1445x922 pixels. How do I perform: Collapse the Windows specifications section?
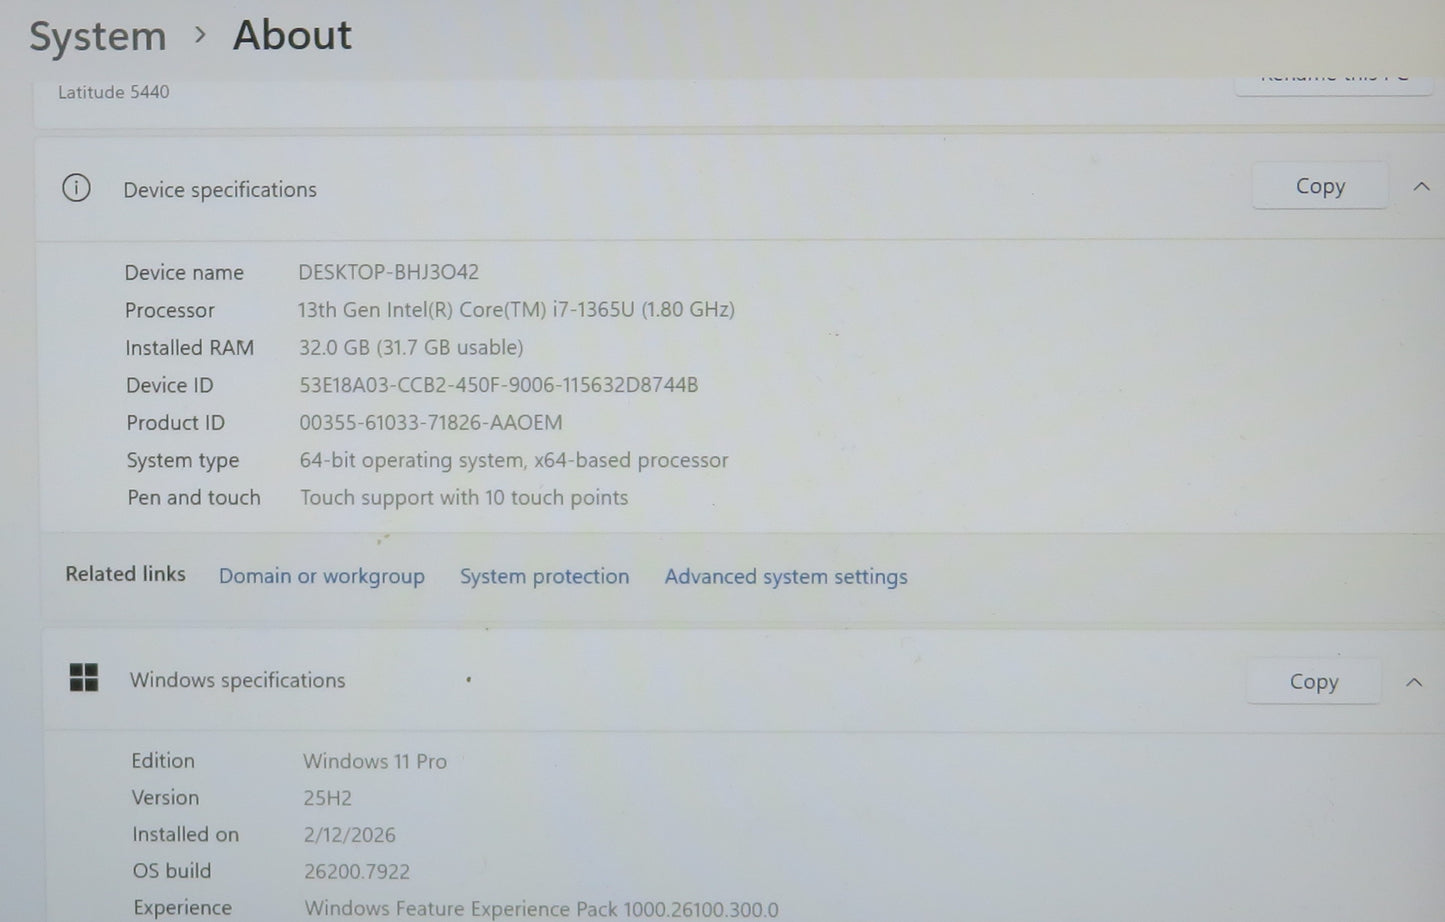pyautogui.click(x=1414, y=682)
